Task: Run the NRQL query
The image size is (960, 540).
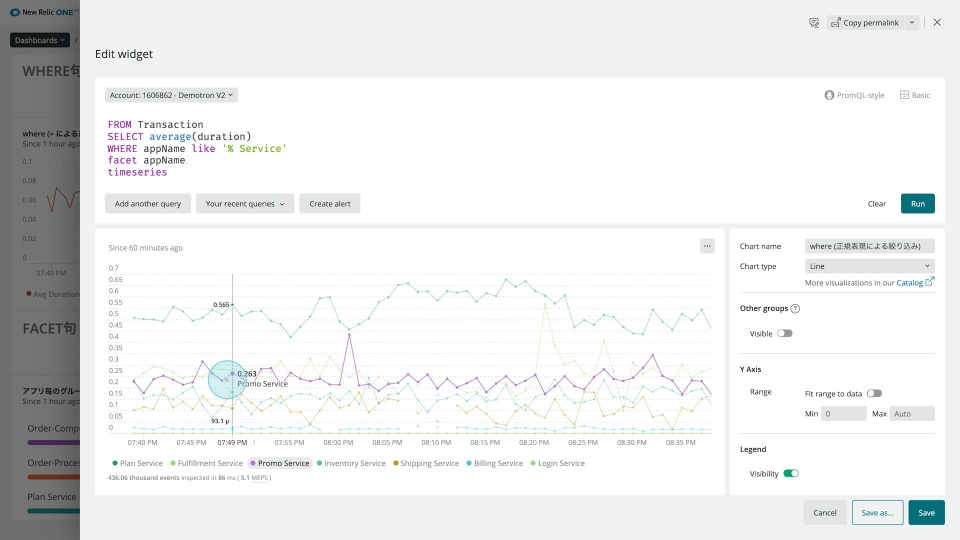Action: (917, 204)
